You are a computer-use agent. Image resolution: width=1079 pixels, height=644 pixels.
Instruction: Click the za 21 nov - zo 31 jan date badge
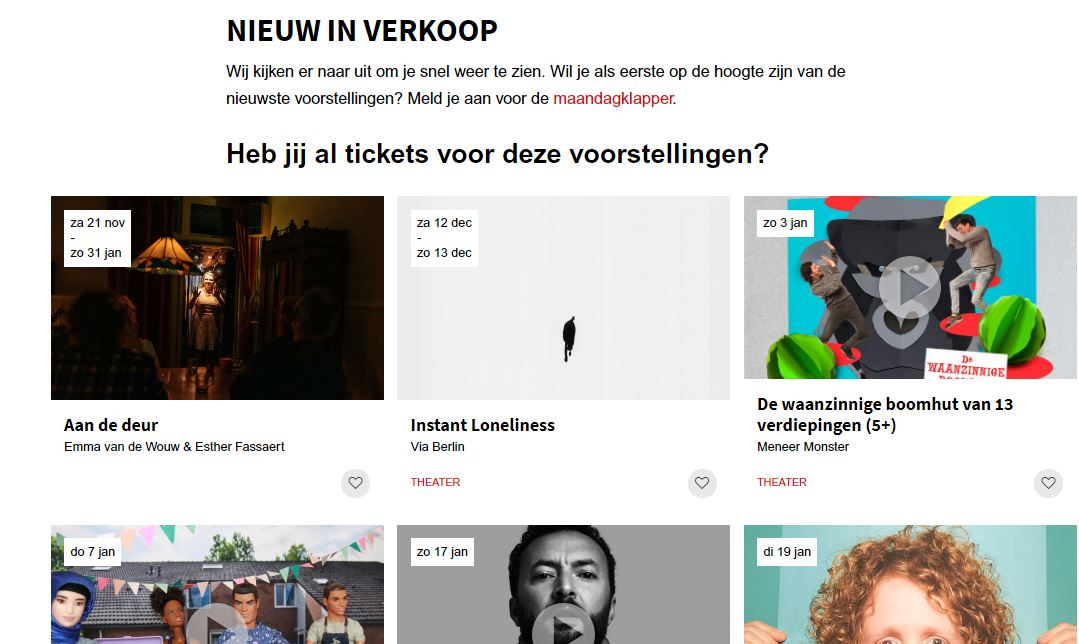pos(97,238)
